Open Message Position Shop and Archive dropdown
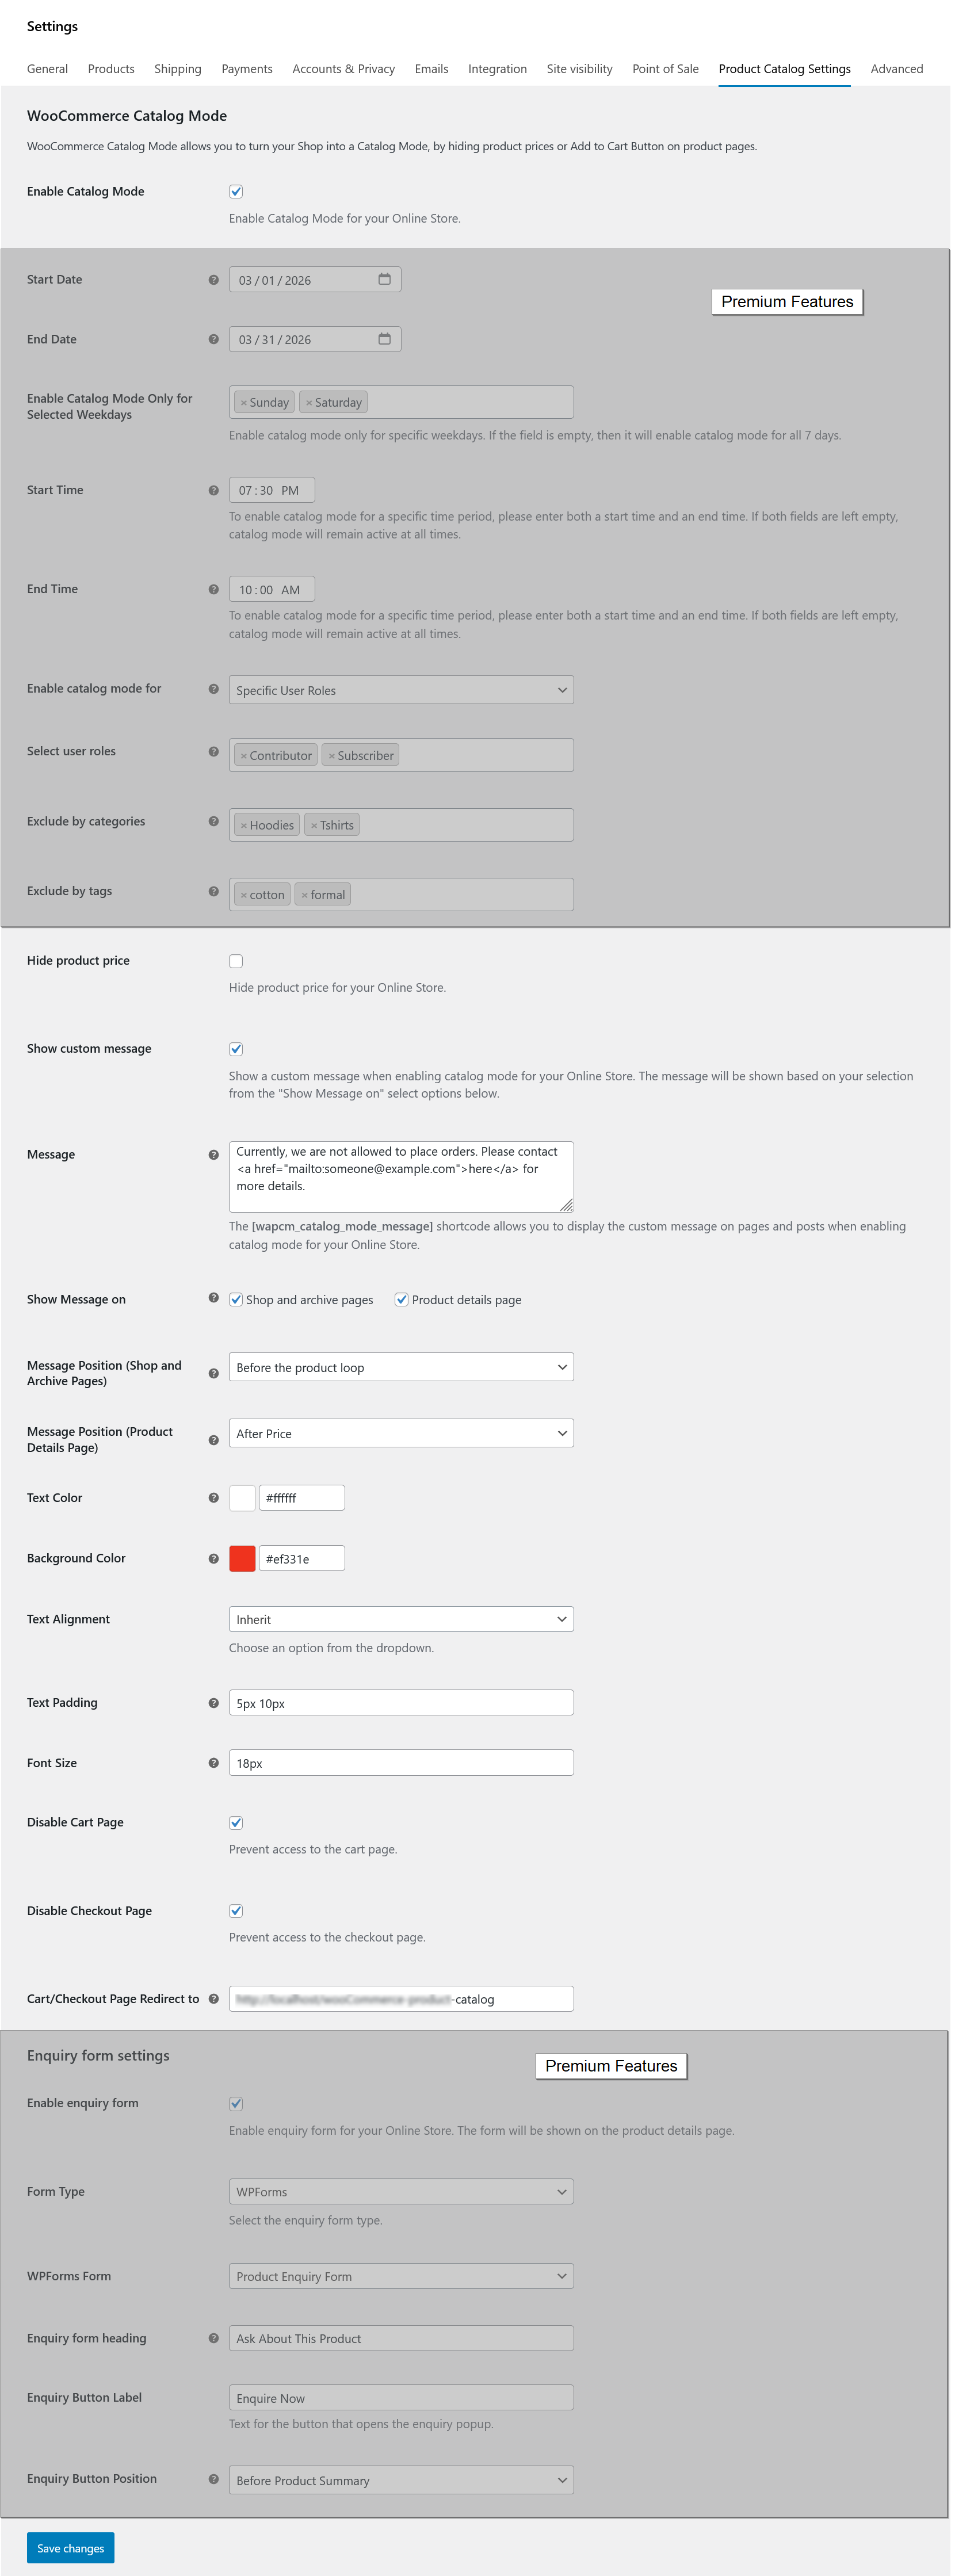 click(x=401, y=1367)
